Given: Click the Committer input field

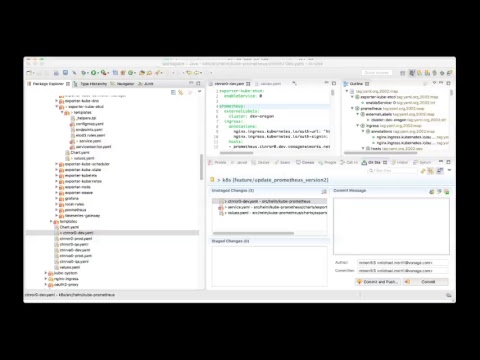Looking at the screenshot, I should pos(403,271).
